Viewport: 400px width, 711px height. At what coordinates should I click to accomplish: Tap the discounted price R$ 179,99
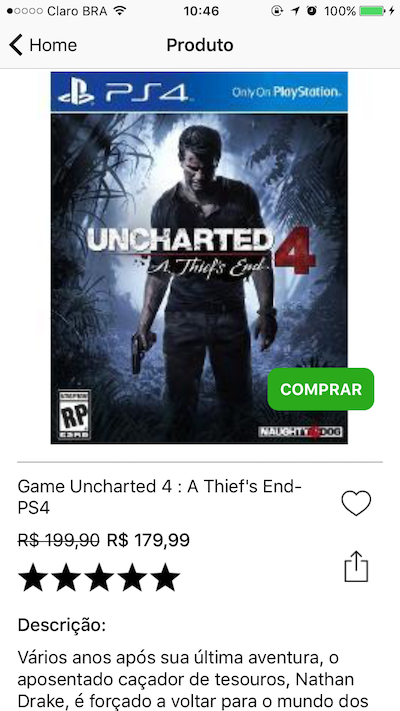[148, 540]
